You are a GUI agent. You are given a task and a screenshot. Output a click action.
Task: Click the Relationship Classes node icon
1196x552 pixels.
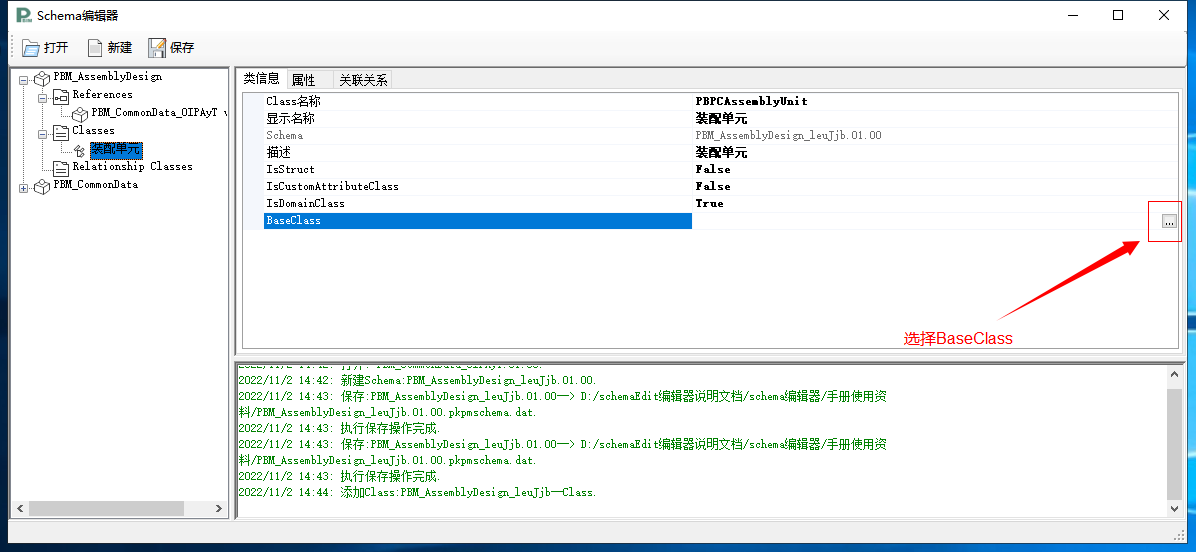pyautogui.click(x=61, y=168)
